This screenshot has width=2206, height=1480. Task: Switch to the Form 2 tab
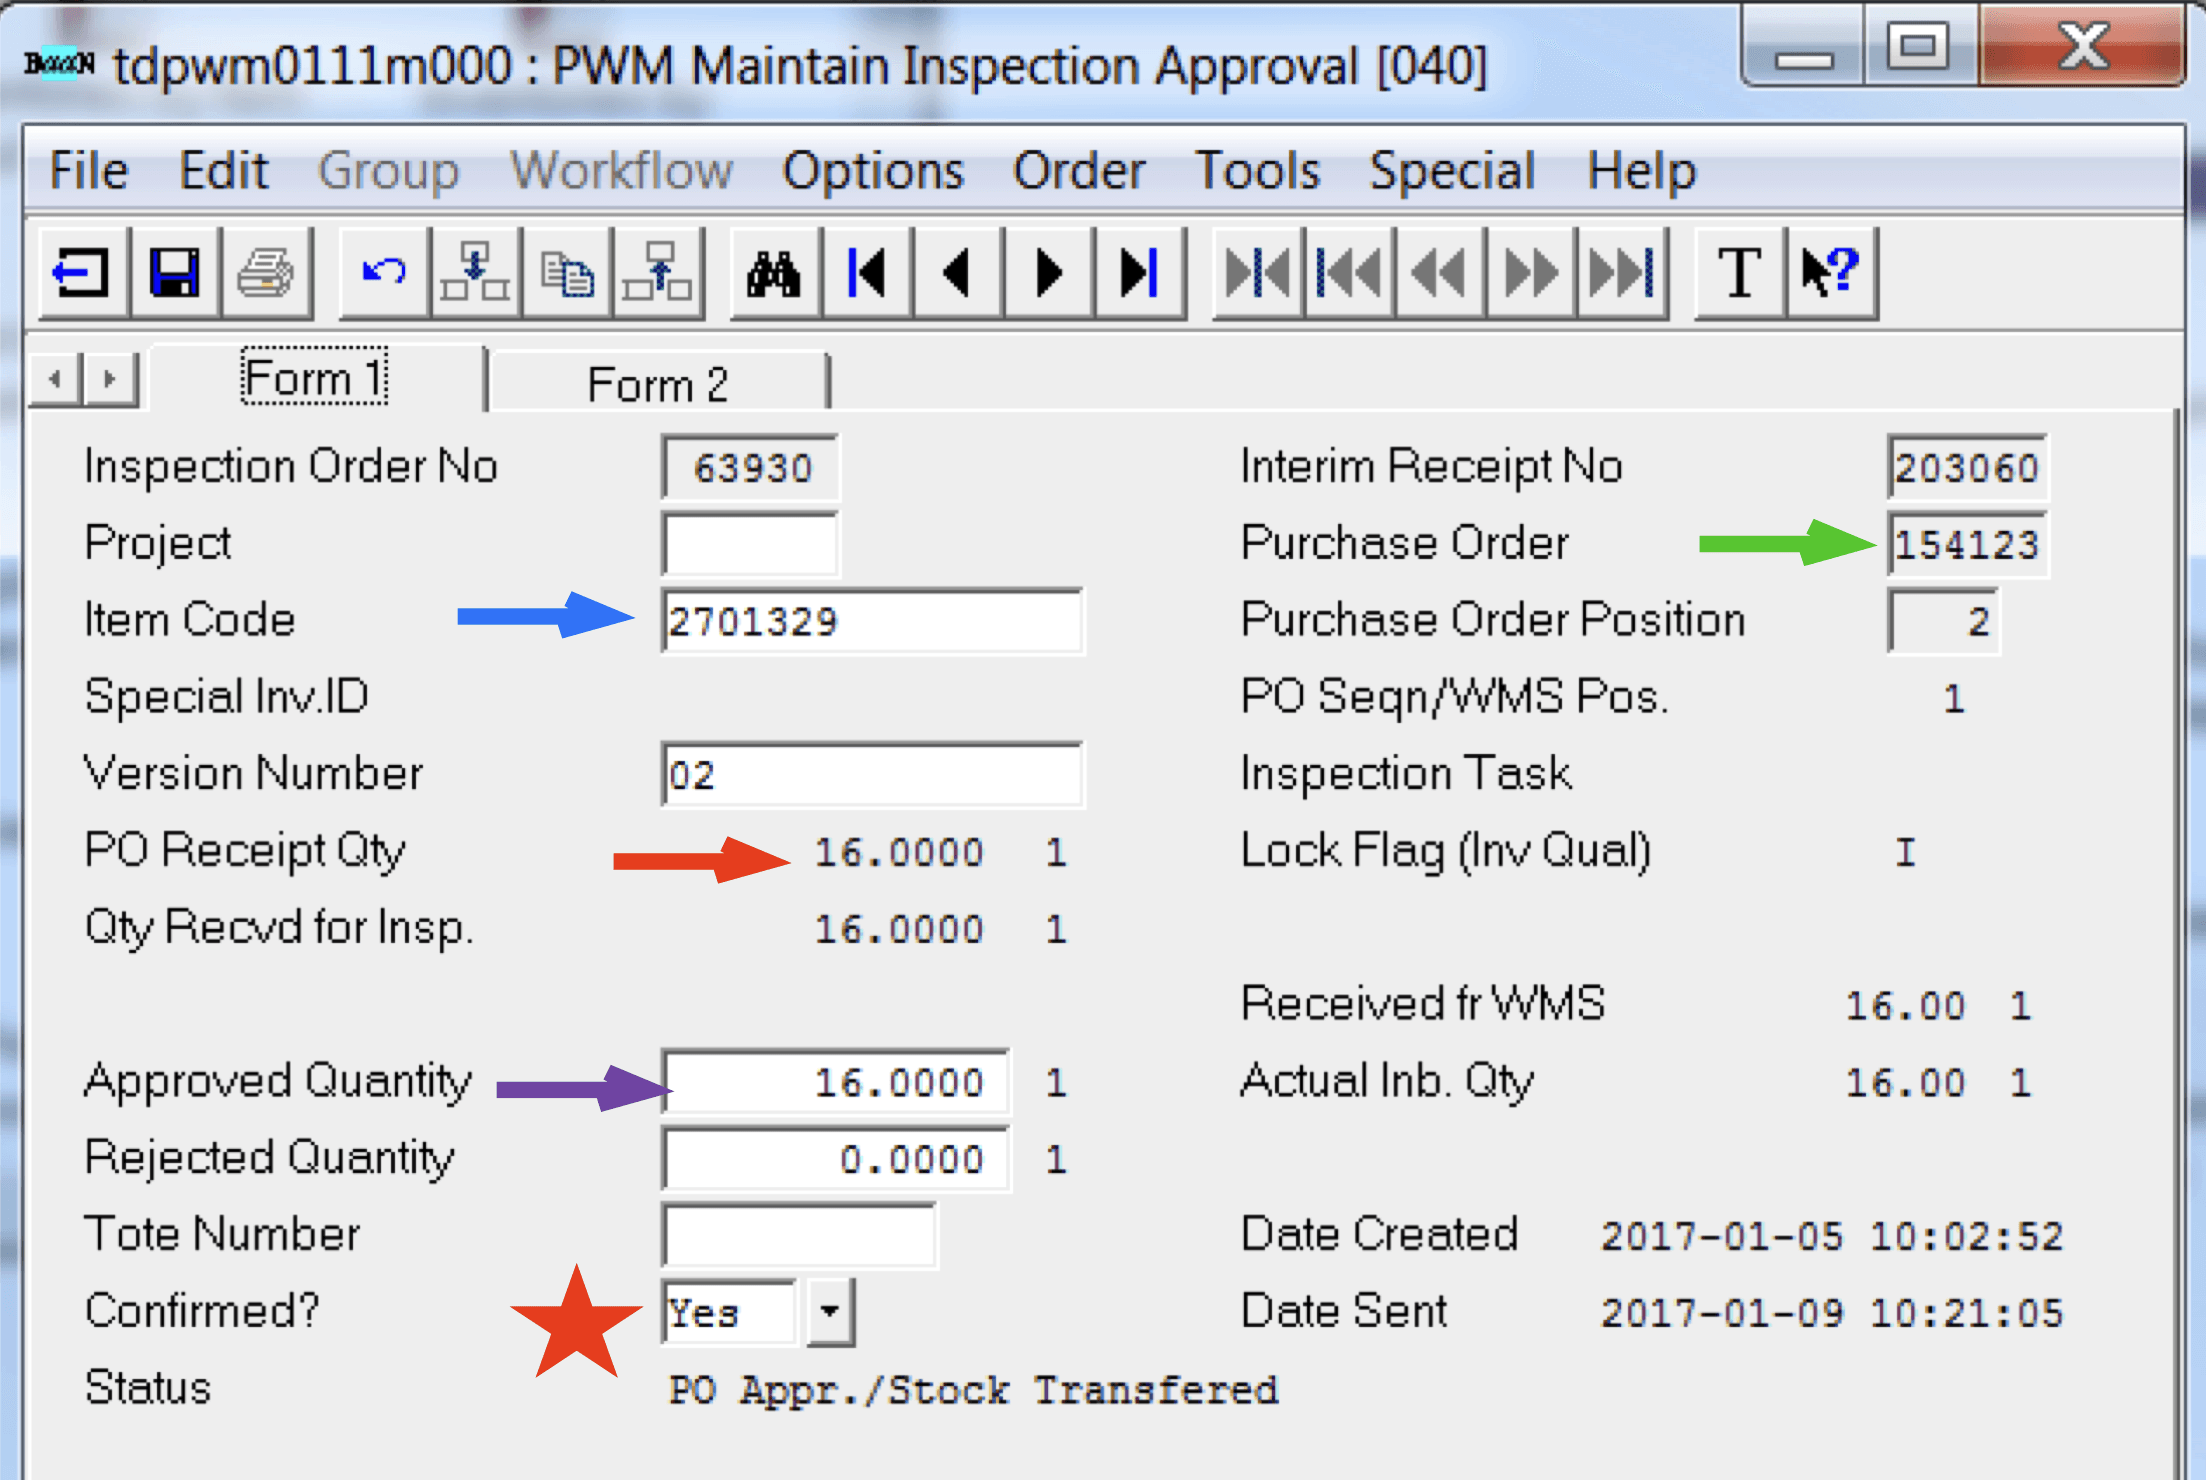pos(658,382)
